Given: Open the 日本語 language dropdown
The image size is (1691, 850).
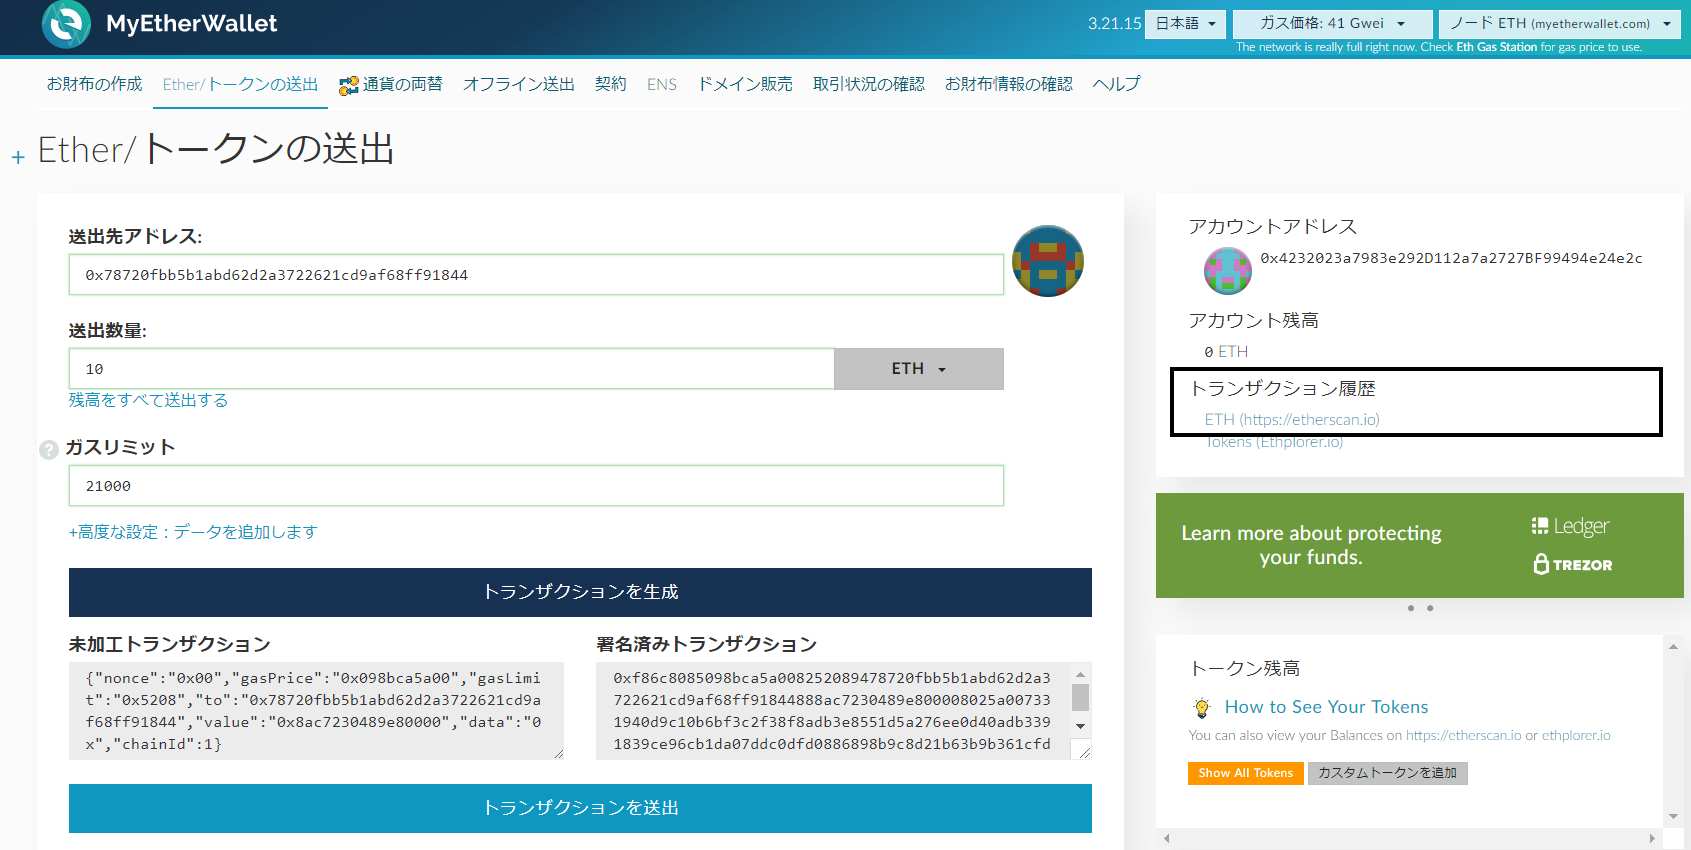Looking at the screenshot, I should [1186, 23].
